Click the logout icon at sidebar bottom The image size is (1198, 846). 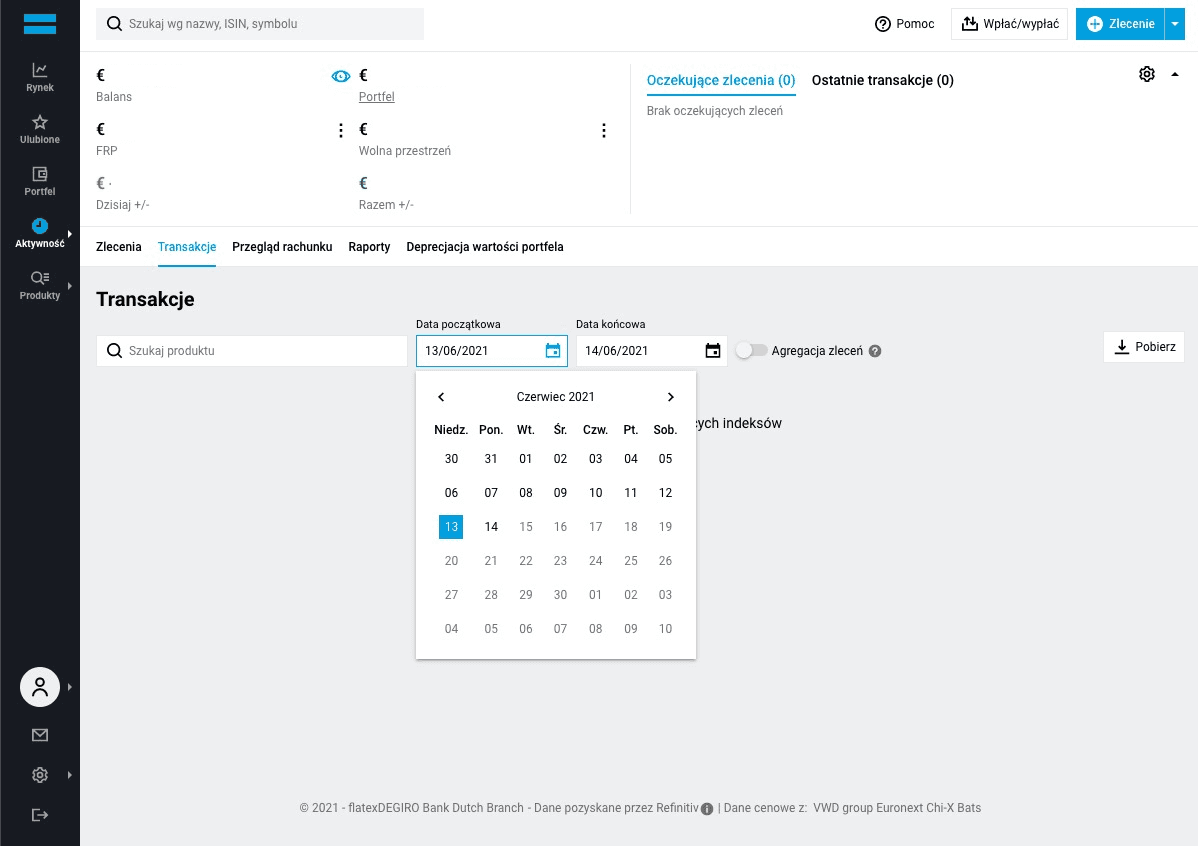coord(40,815)
